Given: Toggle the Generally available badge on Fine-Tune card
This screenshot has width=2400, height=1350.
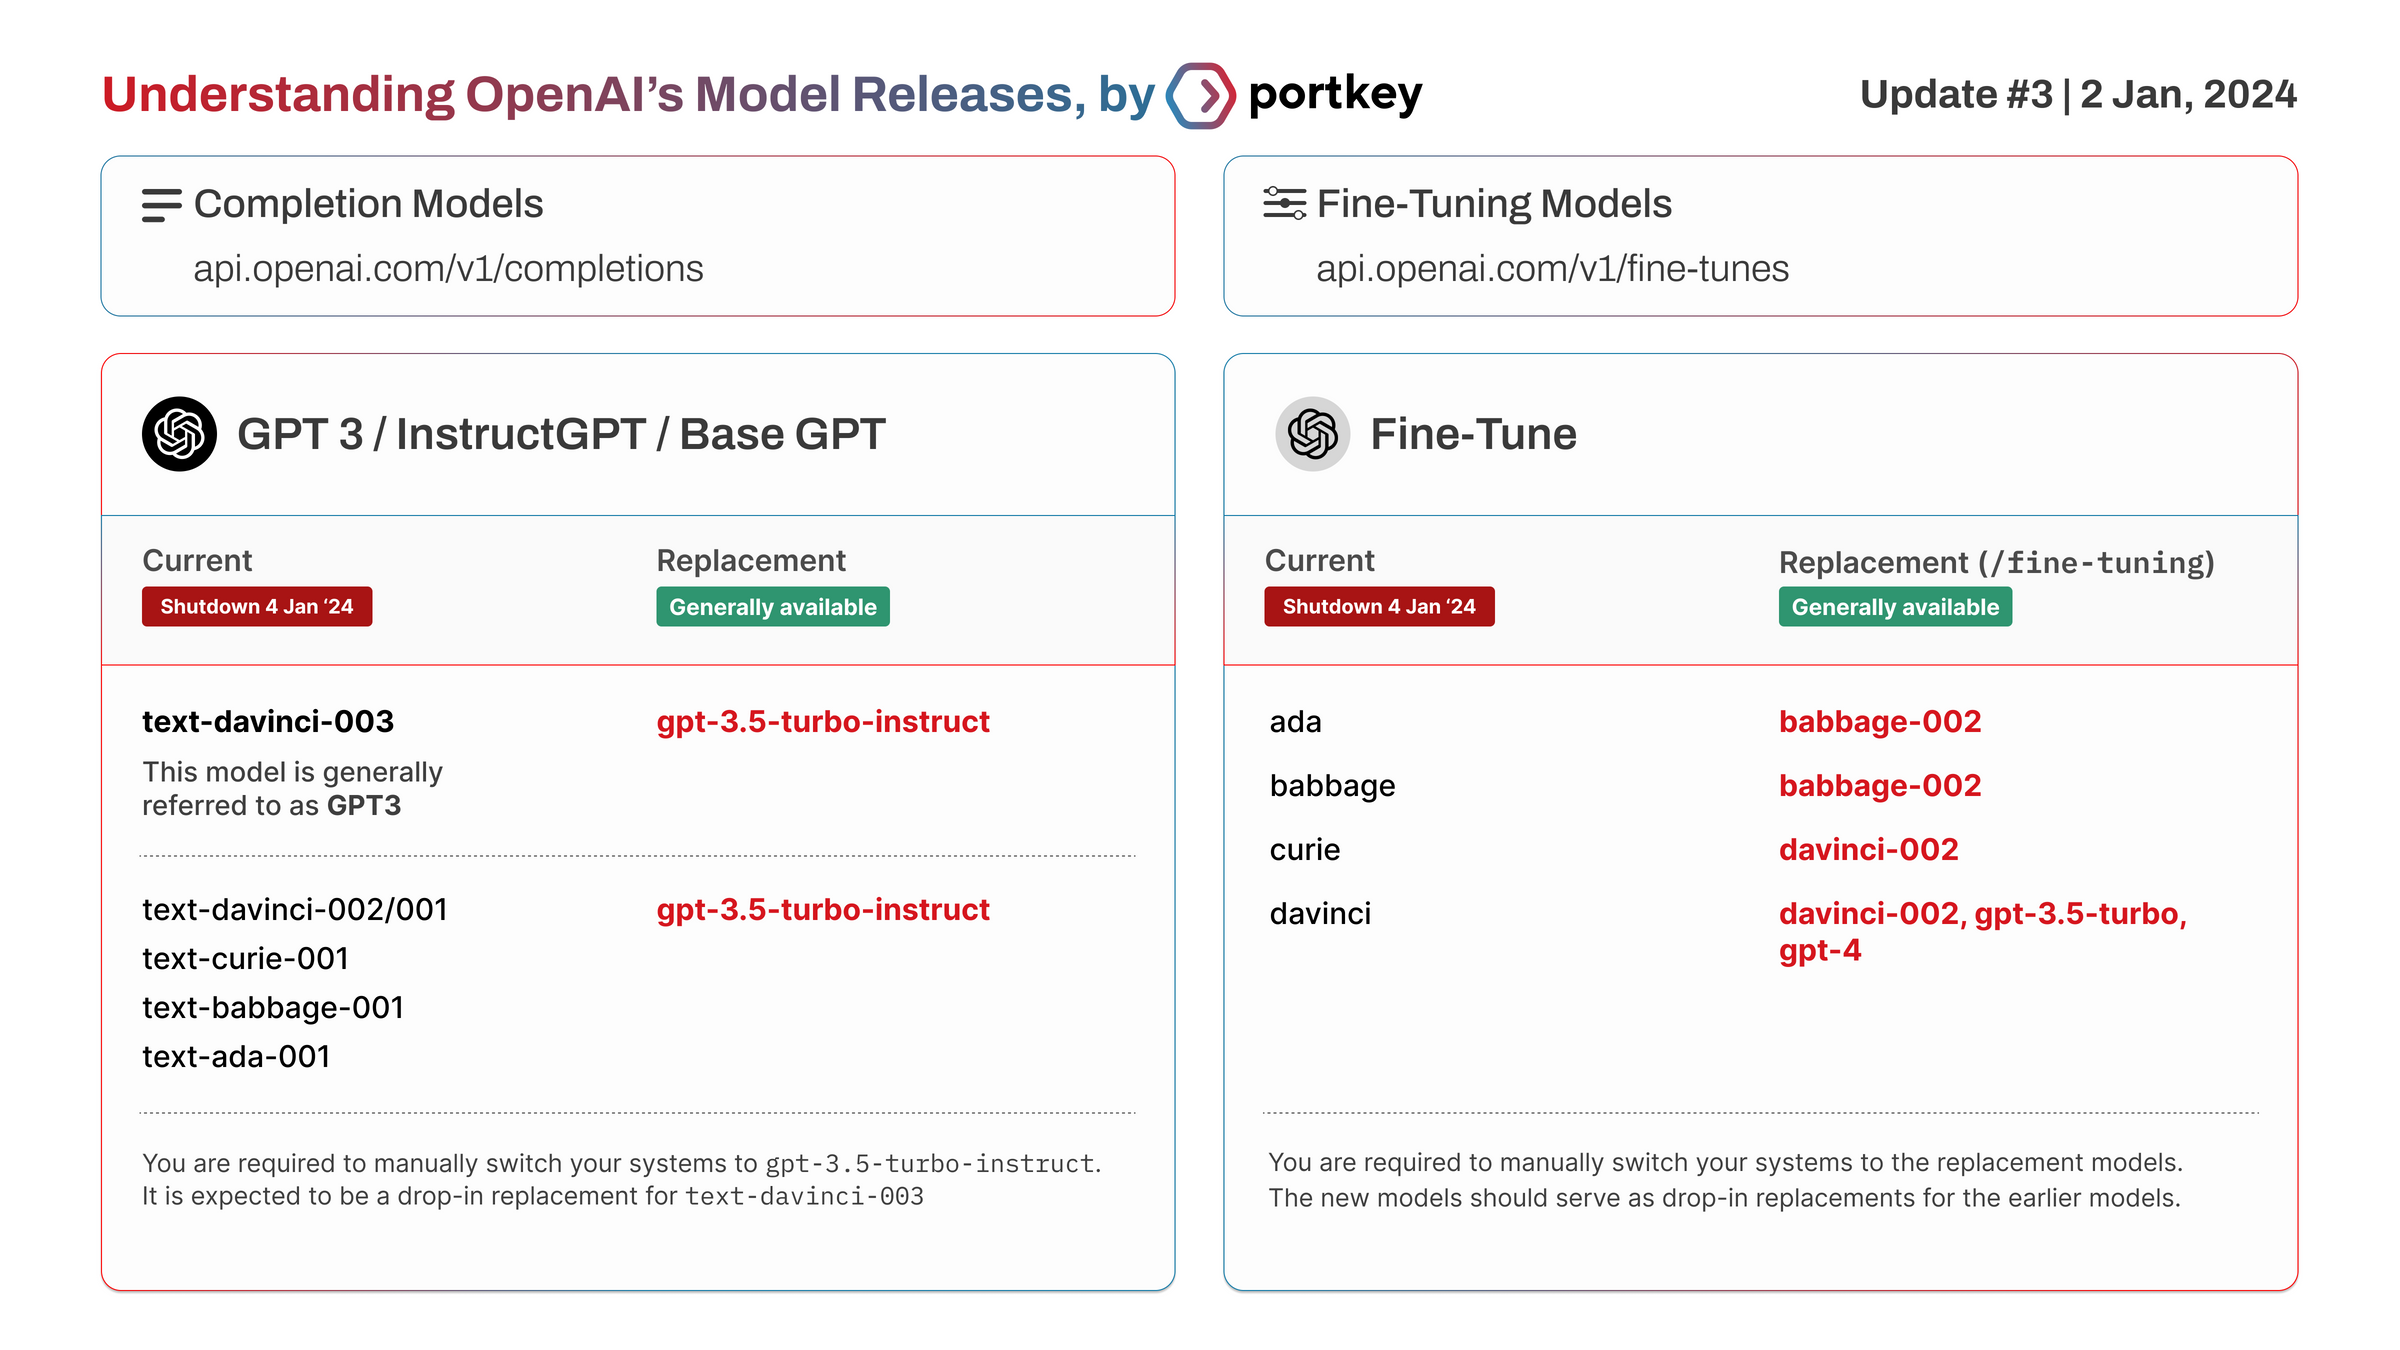Looking at the screenshot, I should click(1895, 606).
